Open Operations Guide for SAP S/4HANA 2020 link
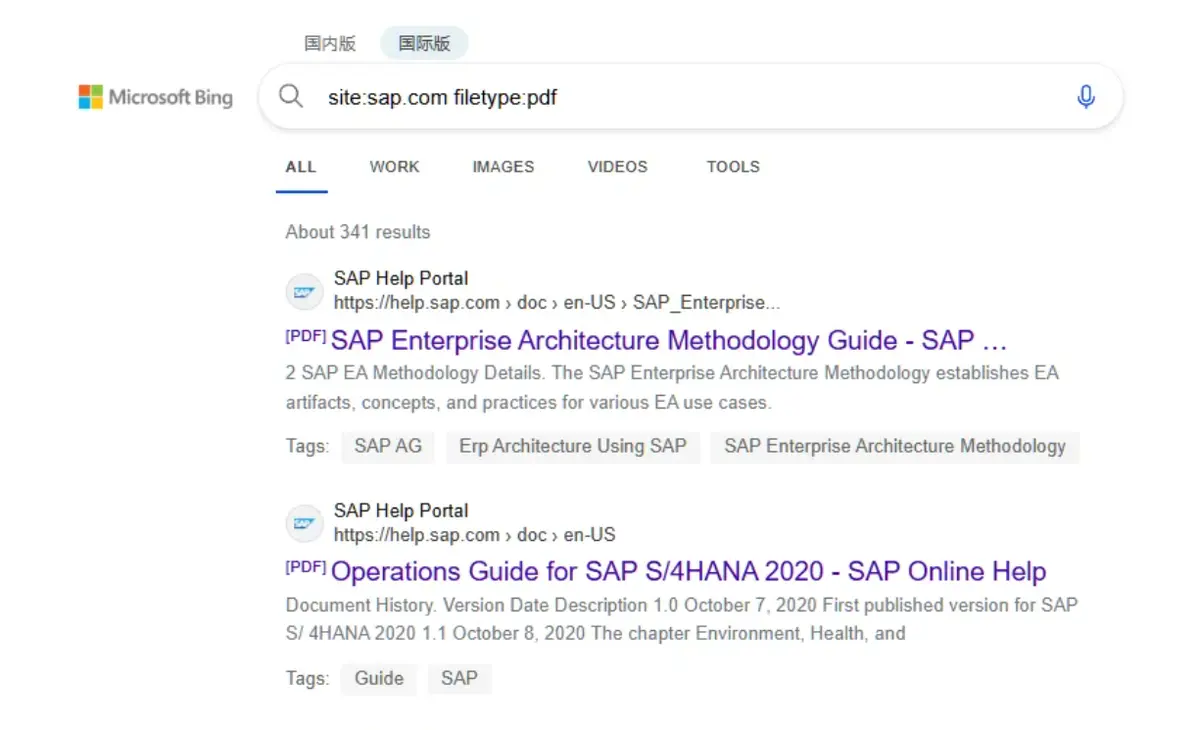 (688, 572)
